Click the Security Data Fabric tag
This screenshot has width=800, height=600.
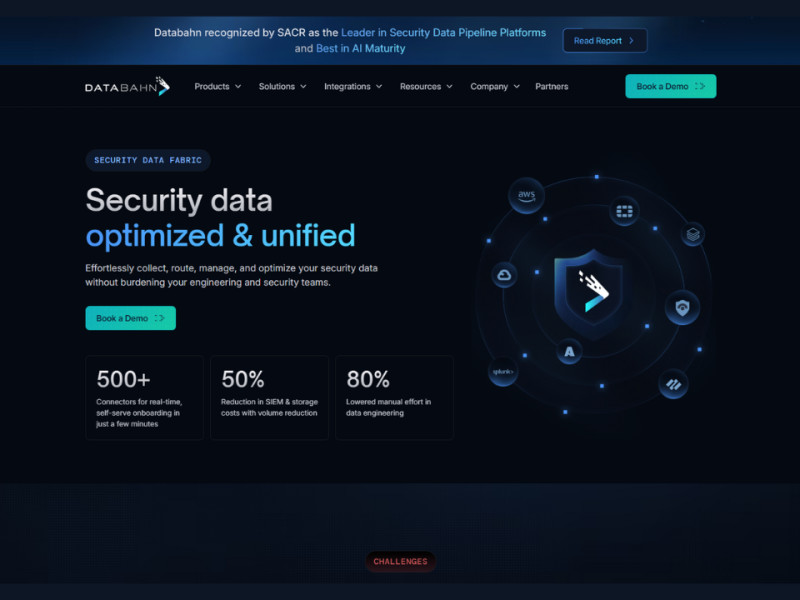148,160
